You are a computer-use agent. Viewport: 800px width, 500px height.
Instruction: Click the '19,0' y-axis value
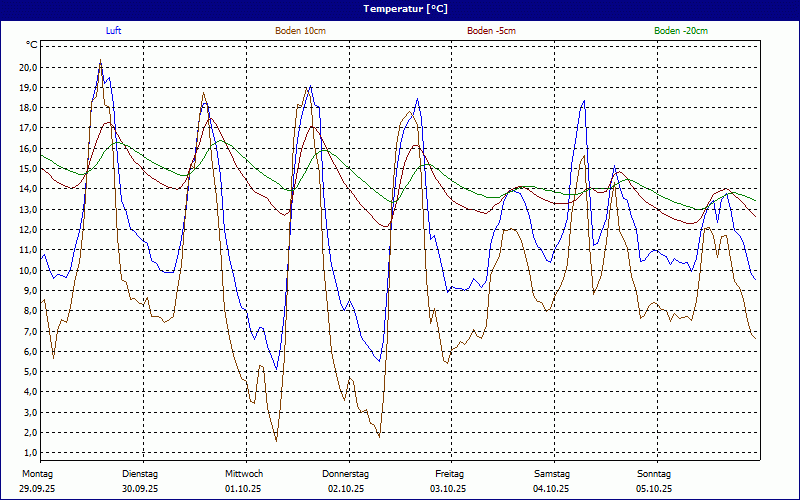[x=28, y=87]
